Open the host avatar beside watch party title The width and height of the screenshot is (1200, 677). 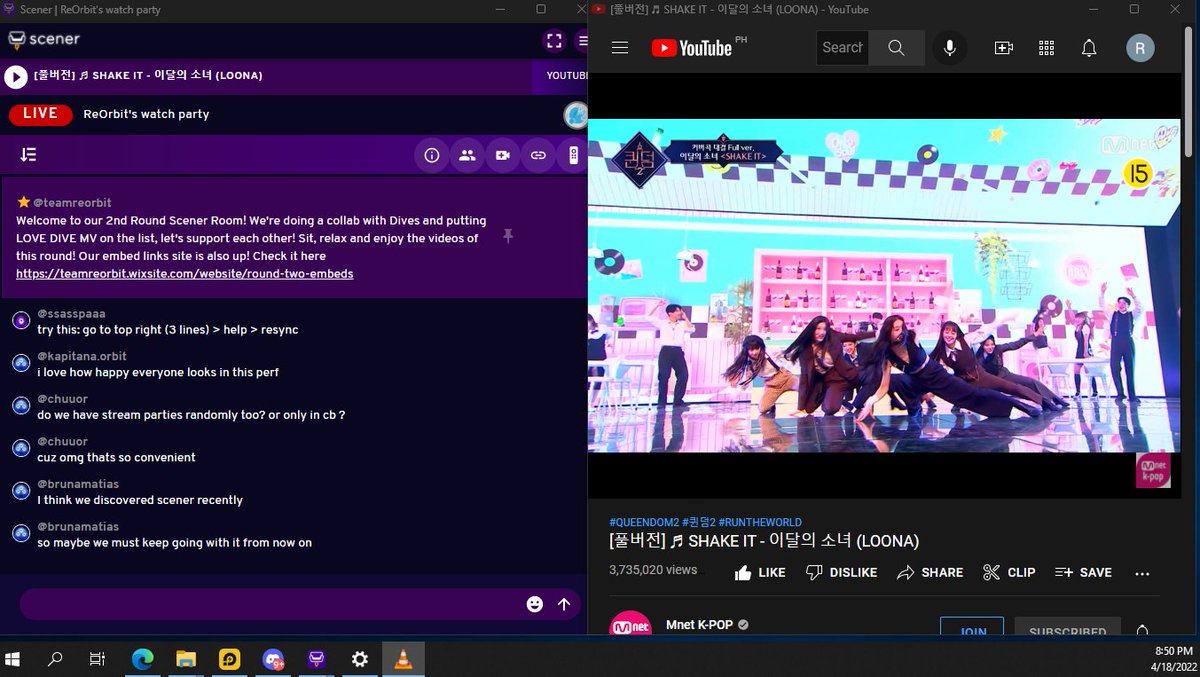pos(575,114)
